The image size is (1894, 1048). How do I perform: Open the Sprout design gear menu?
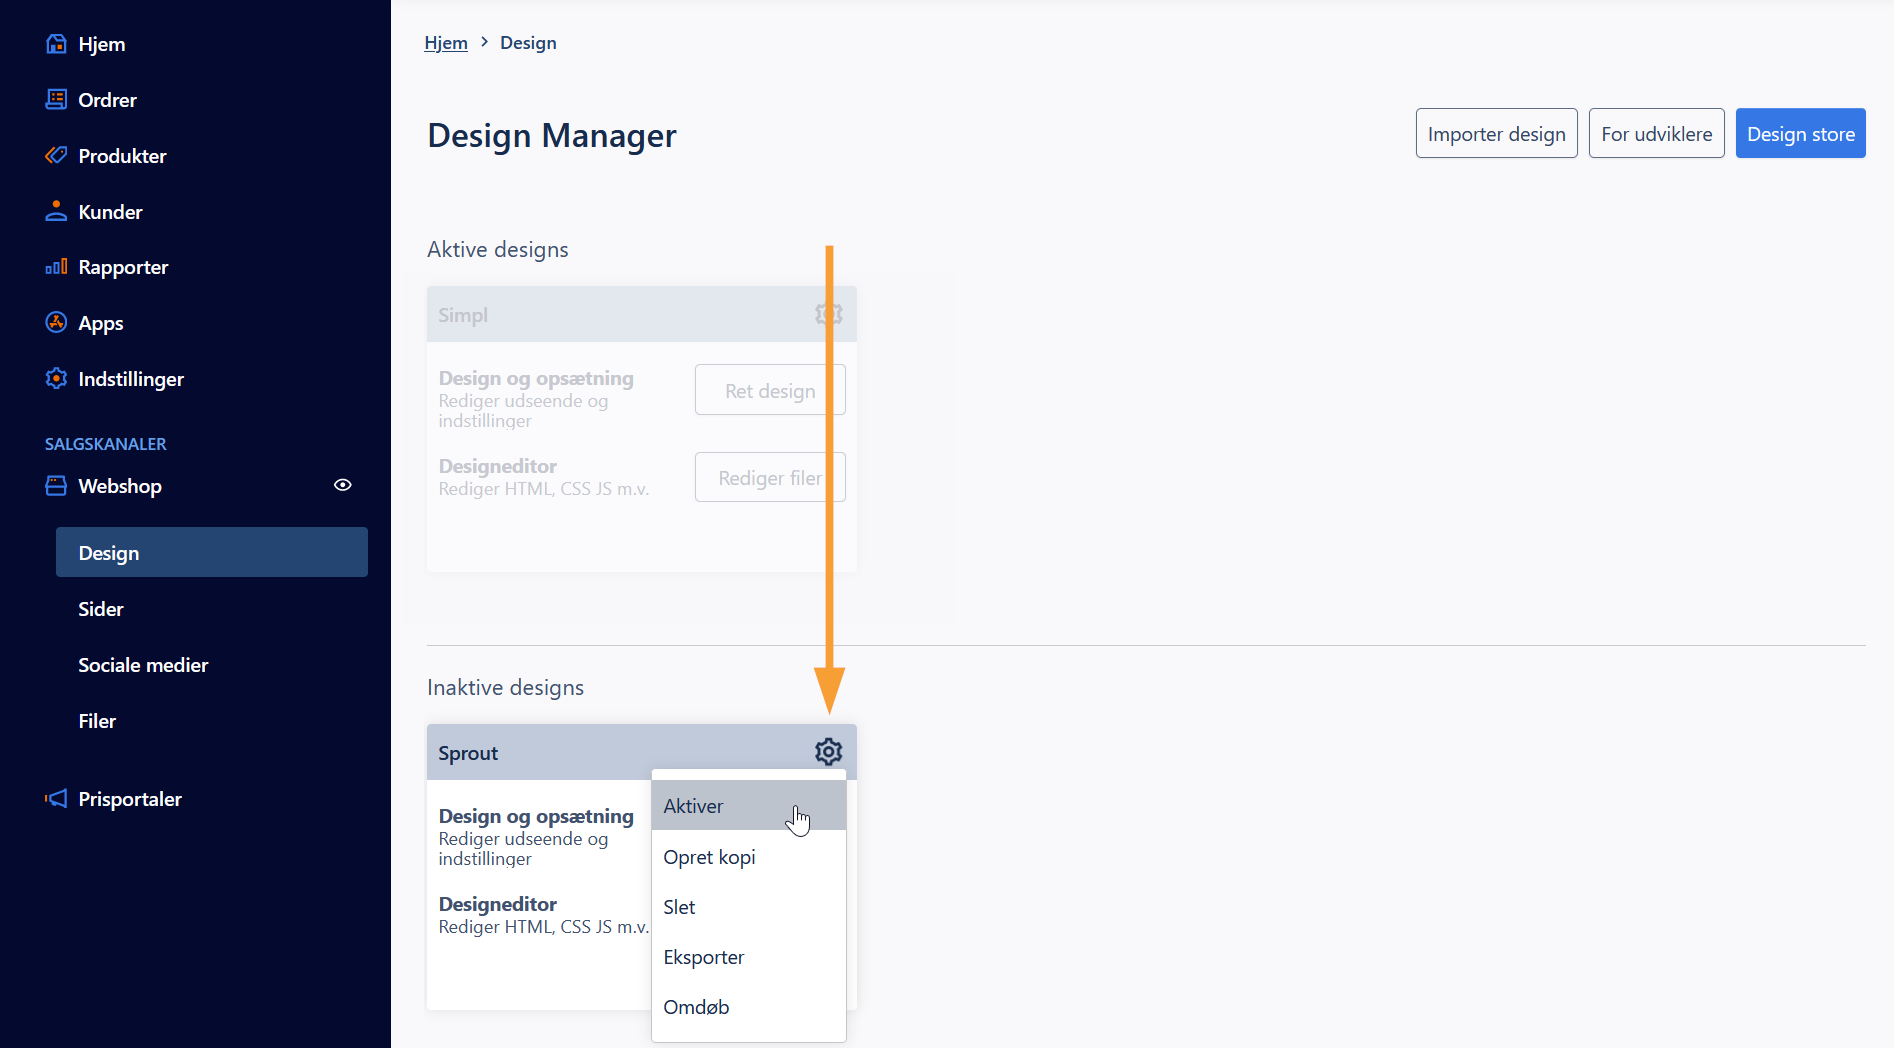point(828,752)
